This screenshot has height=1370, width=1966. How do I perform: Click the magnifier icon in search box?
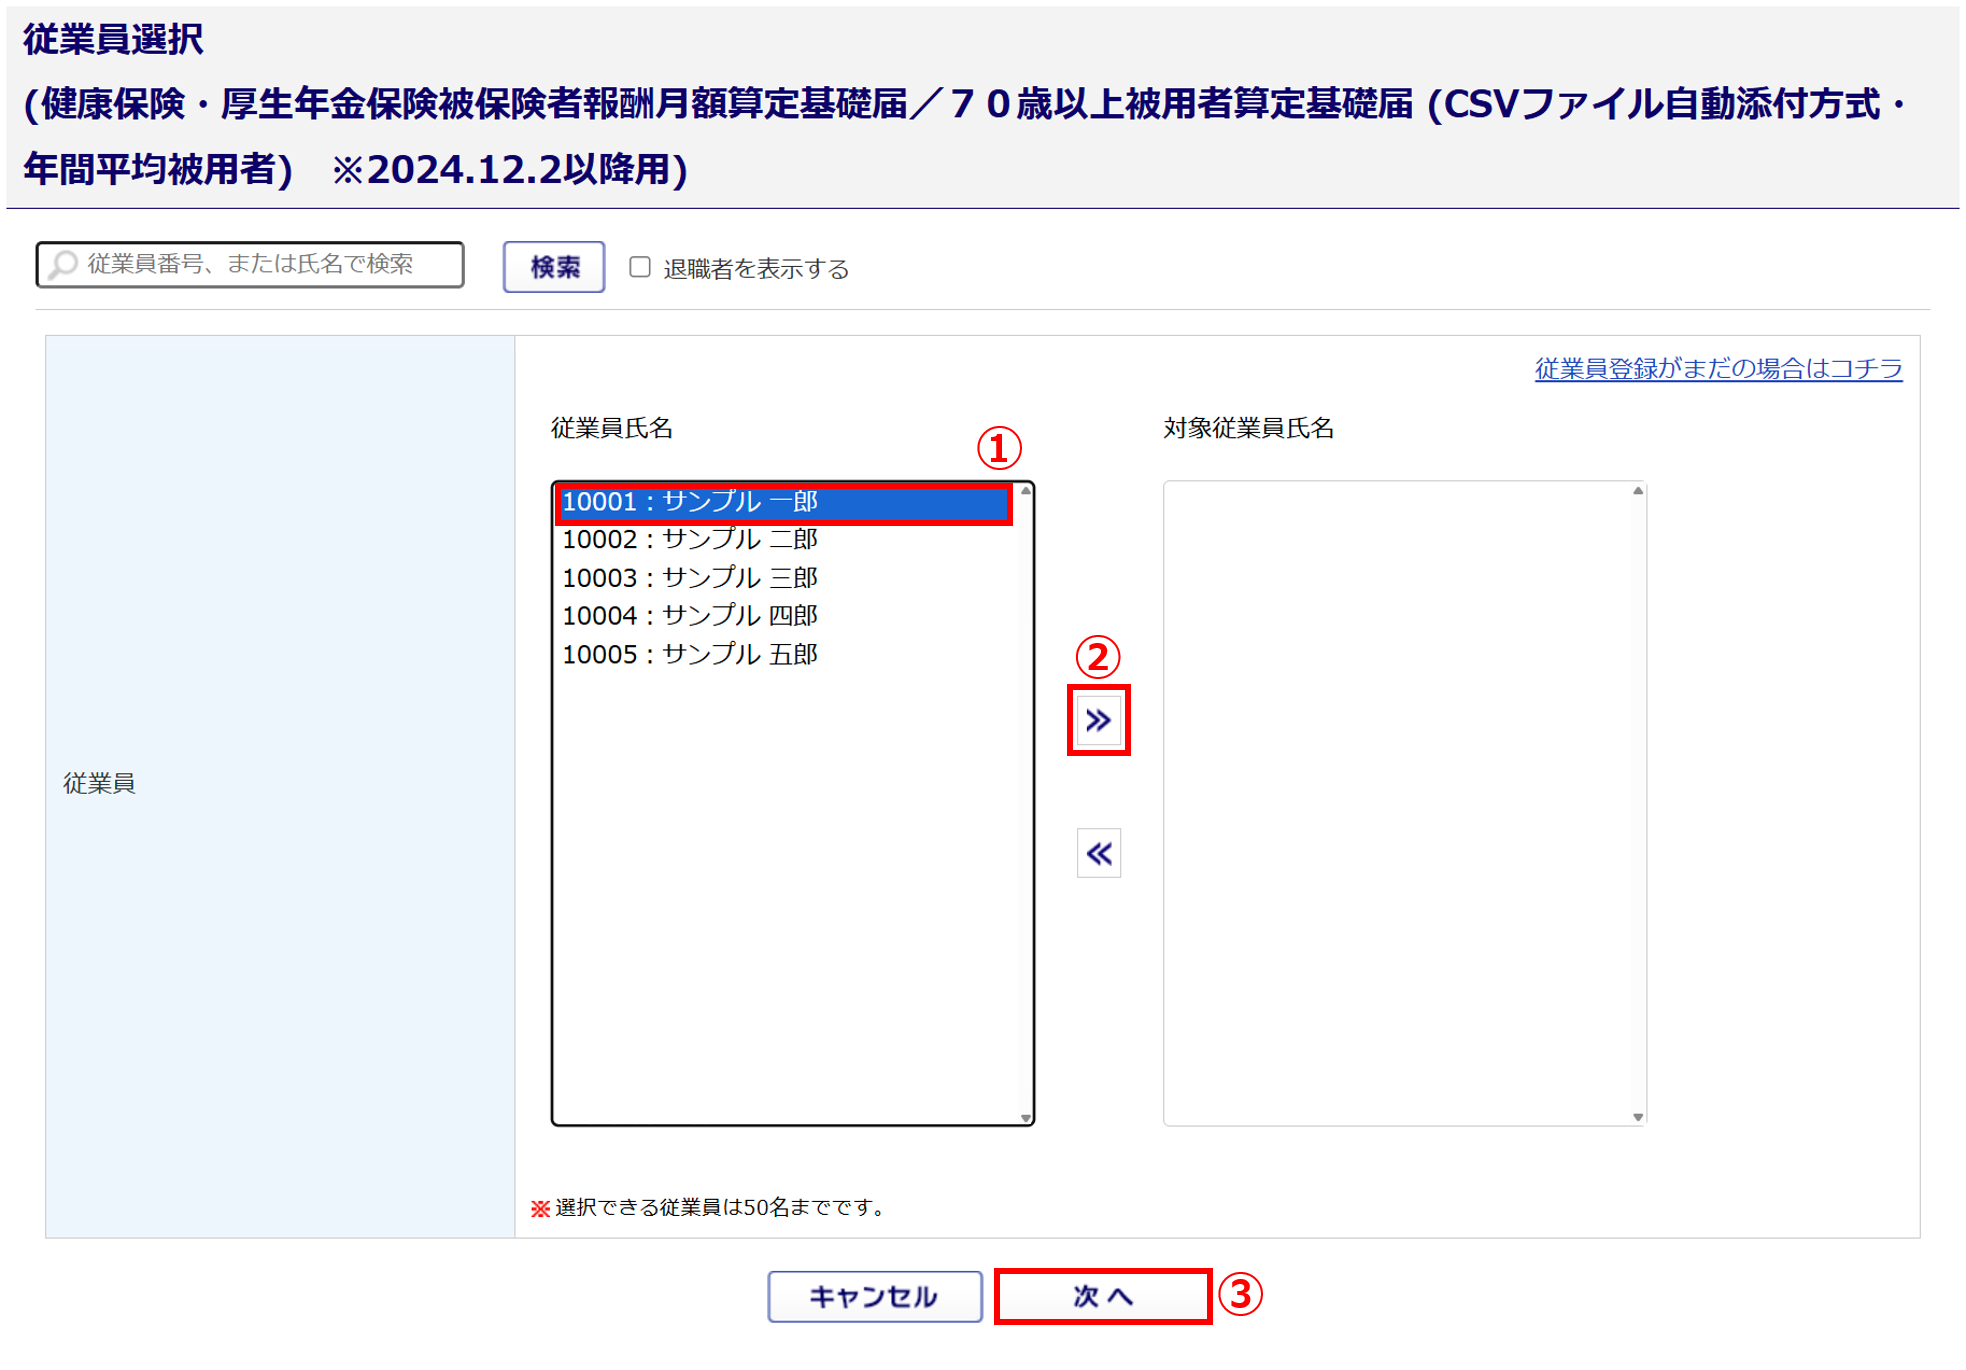click(x=64, y=264)
